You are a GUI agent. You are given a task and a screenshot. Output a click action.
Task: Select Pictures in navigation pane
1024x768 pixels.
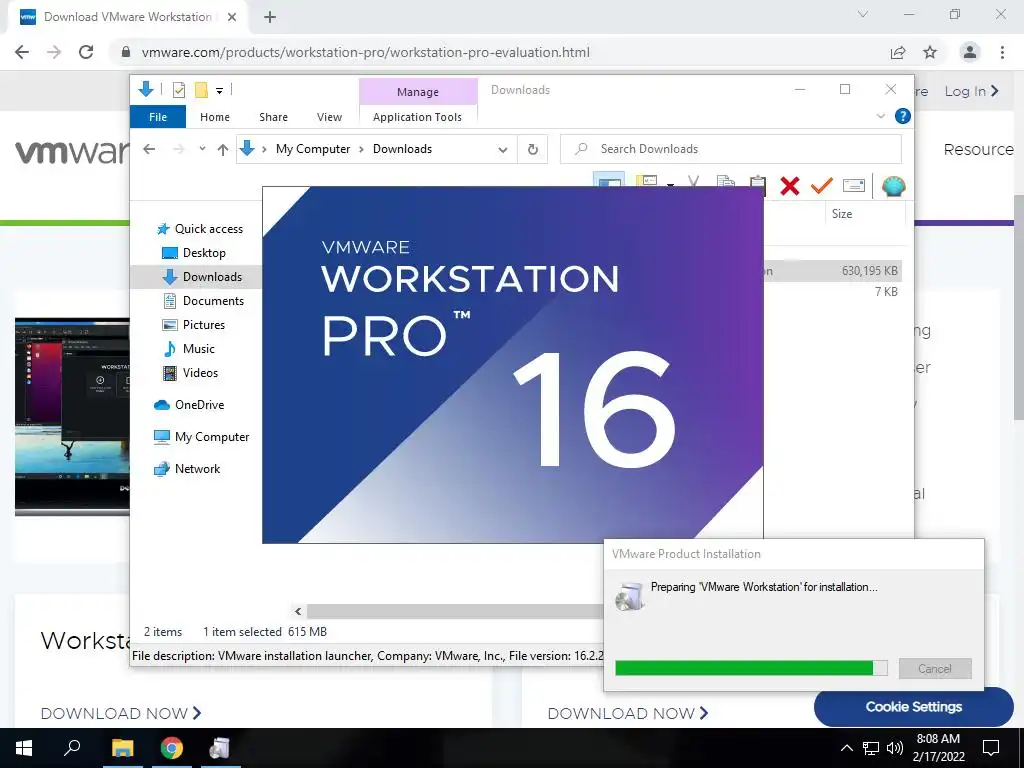(x=203, y=325)
